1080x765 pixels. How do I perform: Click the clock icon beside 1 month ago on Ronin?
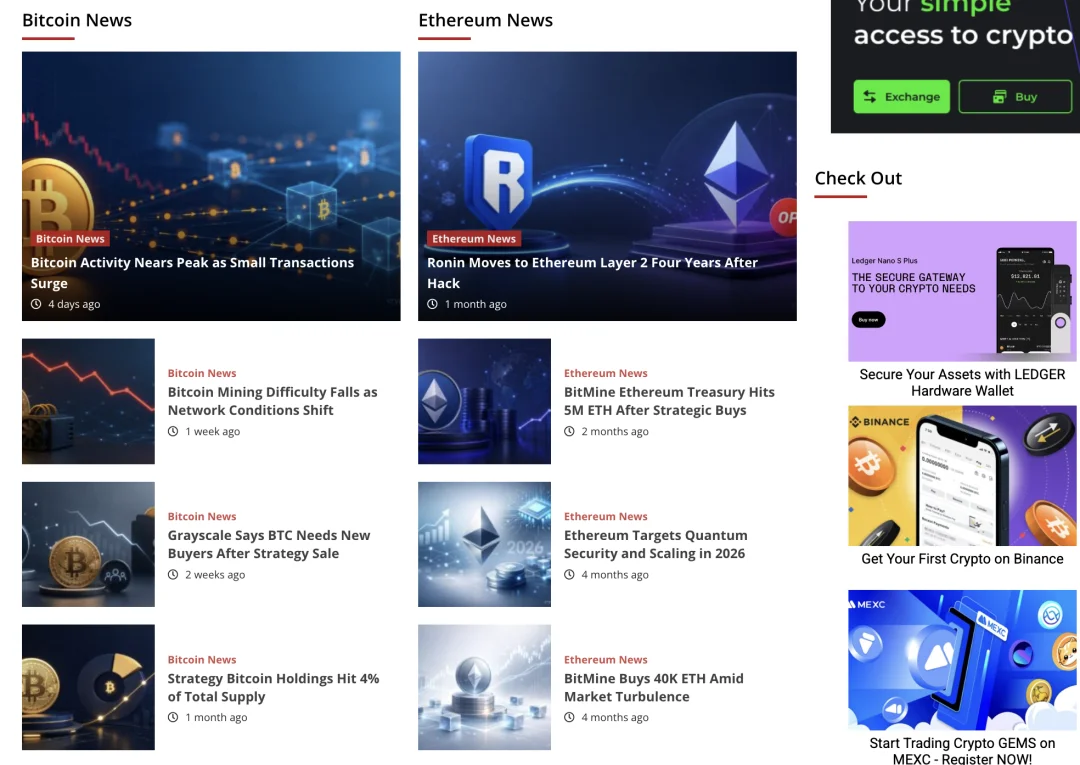pos(432,304)
